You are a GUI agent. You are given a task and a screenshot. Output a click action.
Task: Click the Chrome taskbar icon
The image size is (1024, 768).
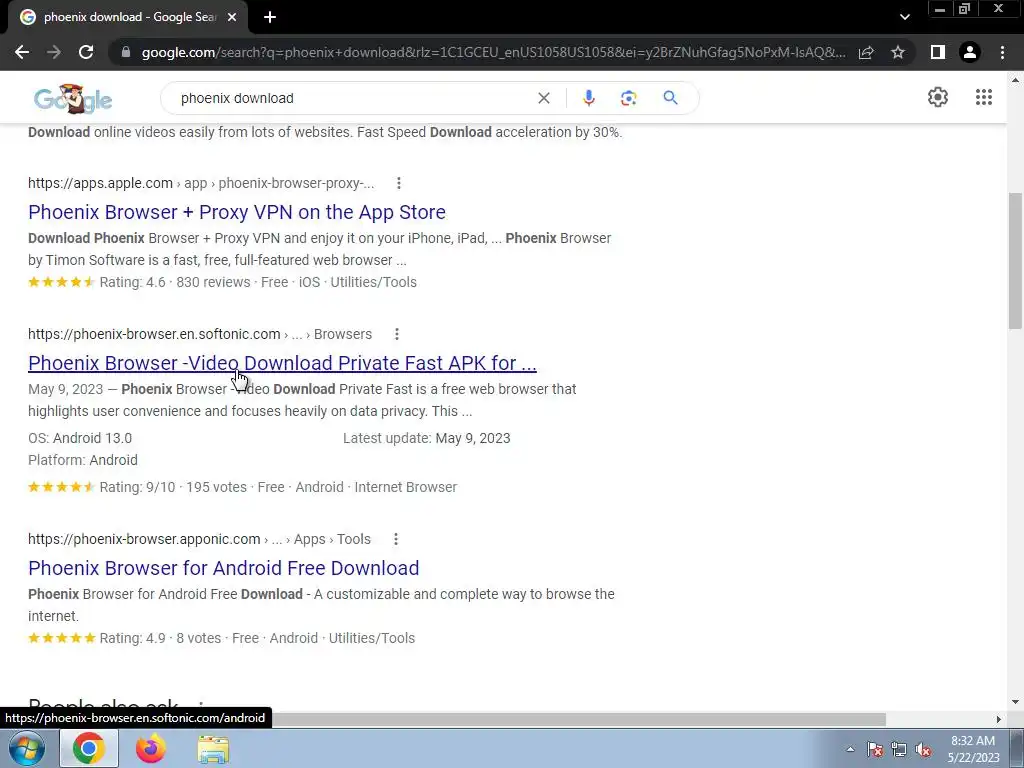[x=89, y=748]
